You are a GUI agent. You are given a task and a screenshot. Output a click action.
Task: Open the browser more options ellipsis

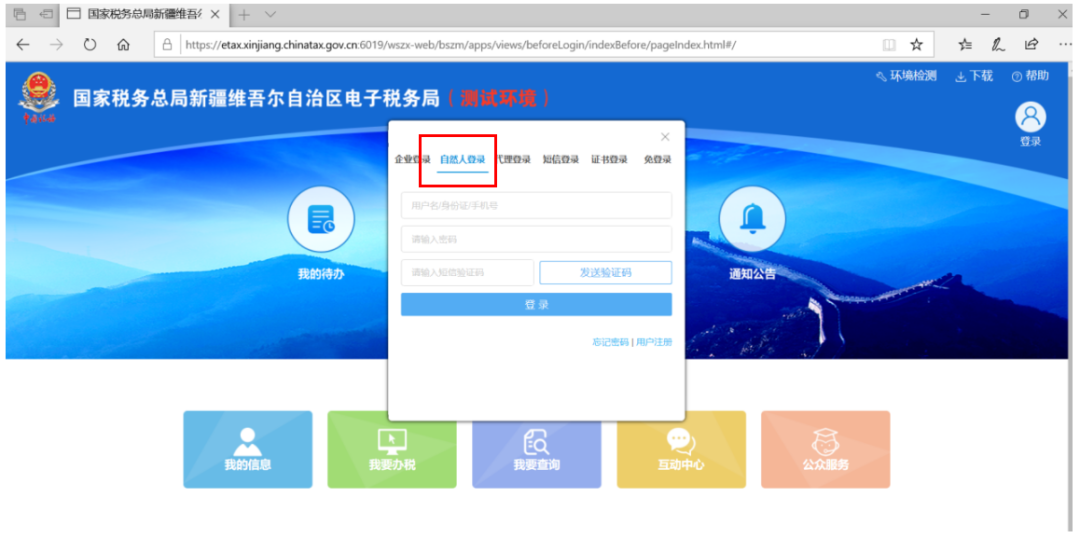[x=1064, y=45]
